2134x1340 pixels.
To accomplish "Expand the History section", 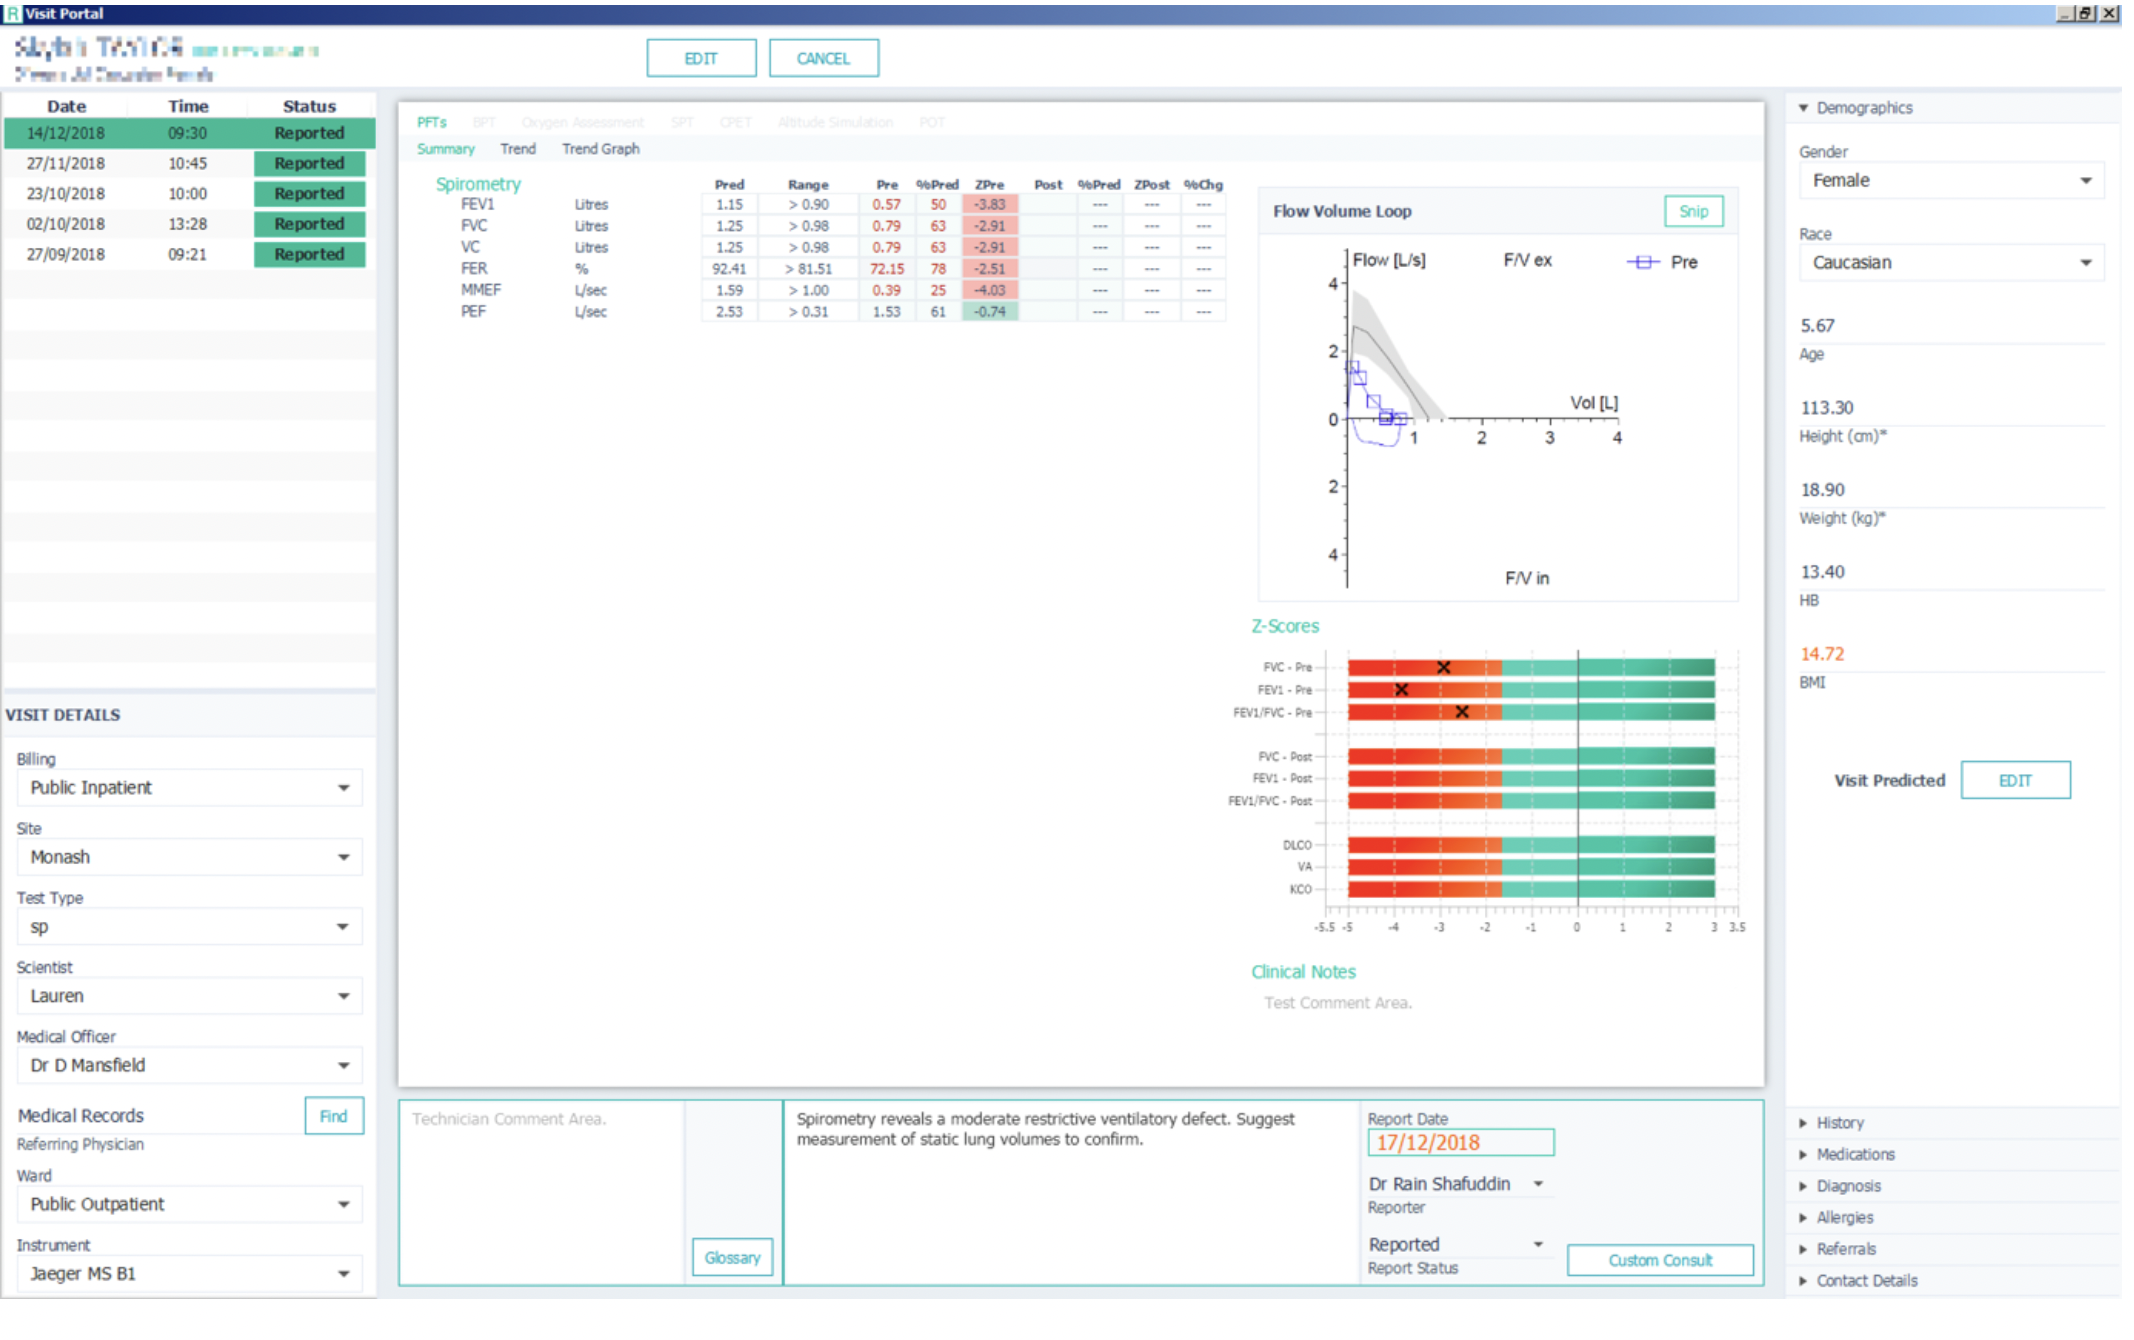I will pos(1838,1123).
